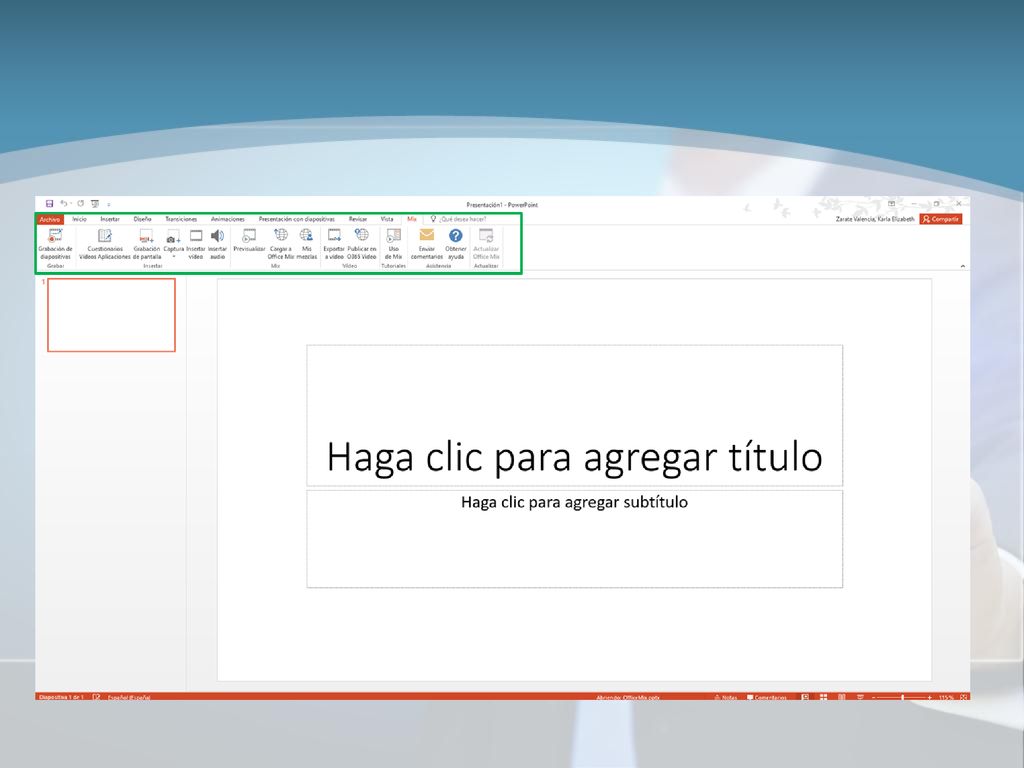
Task: Click the spell check icon in status bar
Action: point(96,697)
